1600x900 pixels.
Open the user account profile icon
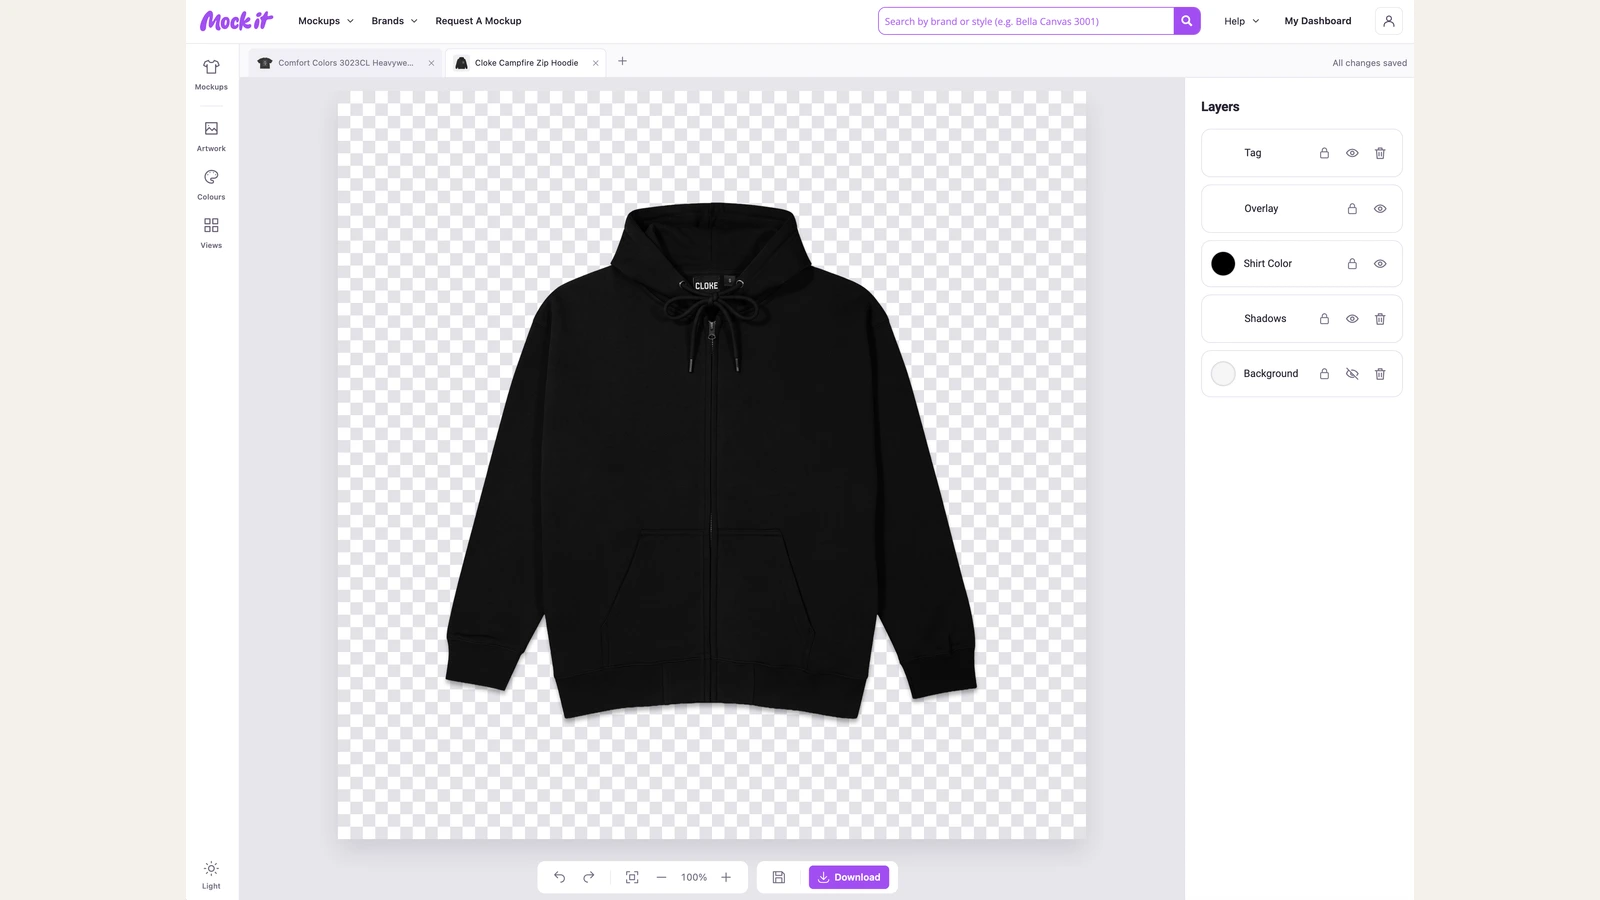pos(1388,21)
